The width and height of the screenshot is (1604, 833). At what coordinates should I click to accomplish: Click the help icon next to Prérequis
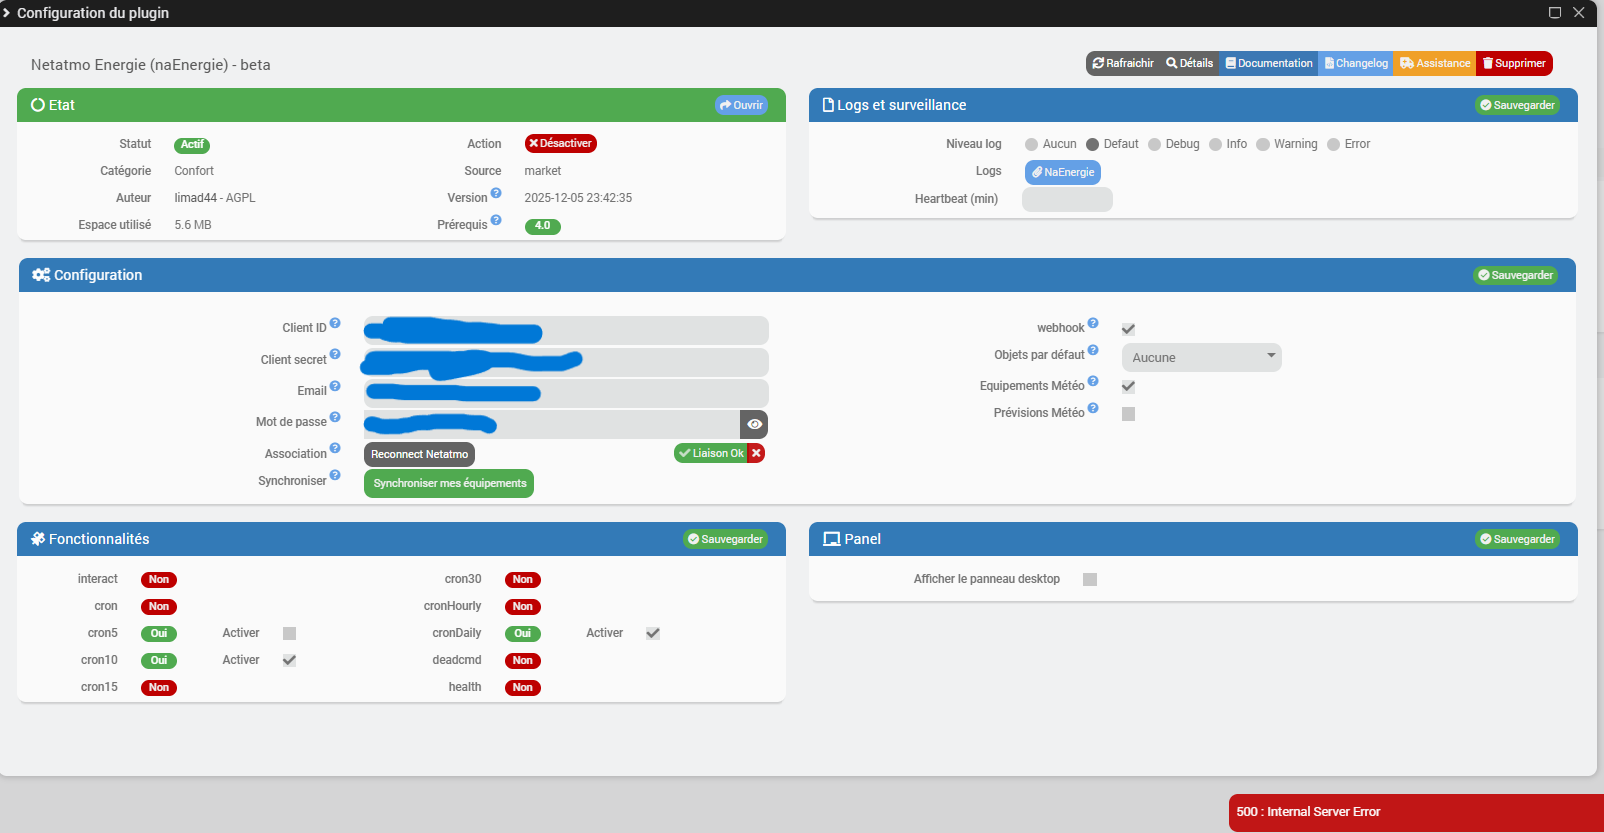(x=496, y=220)
